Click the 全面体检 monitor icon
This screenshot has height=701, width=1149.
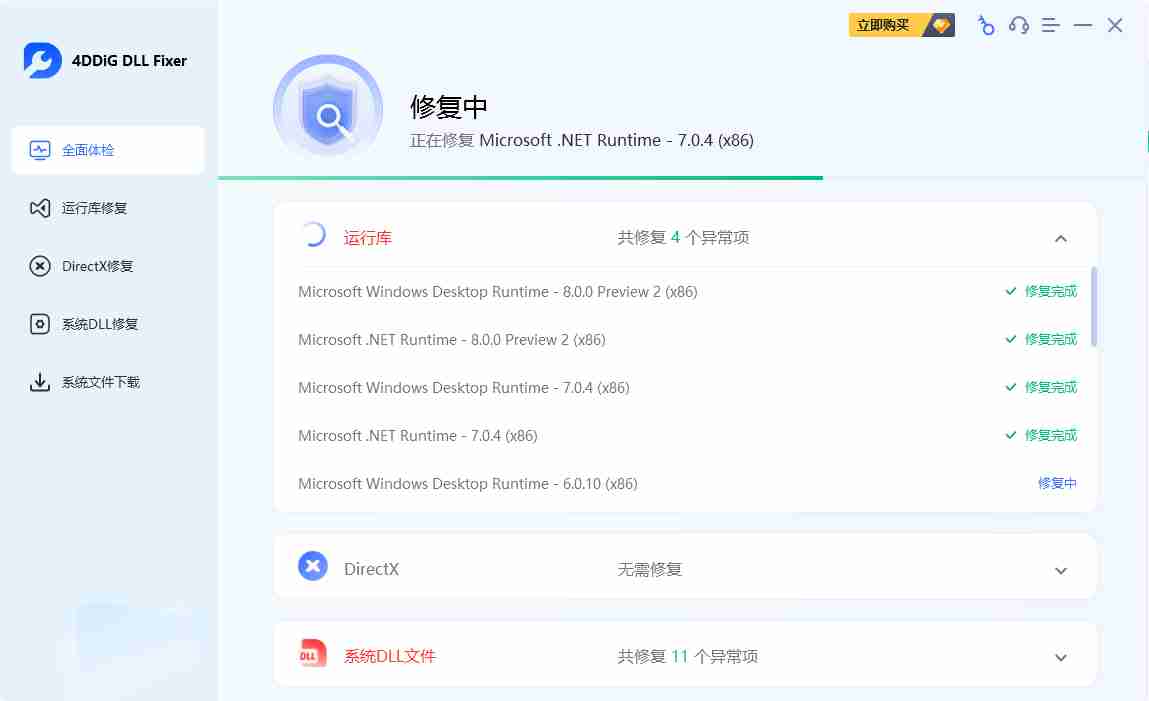coord(40,150)
